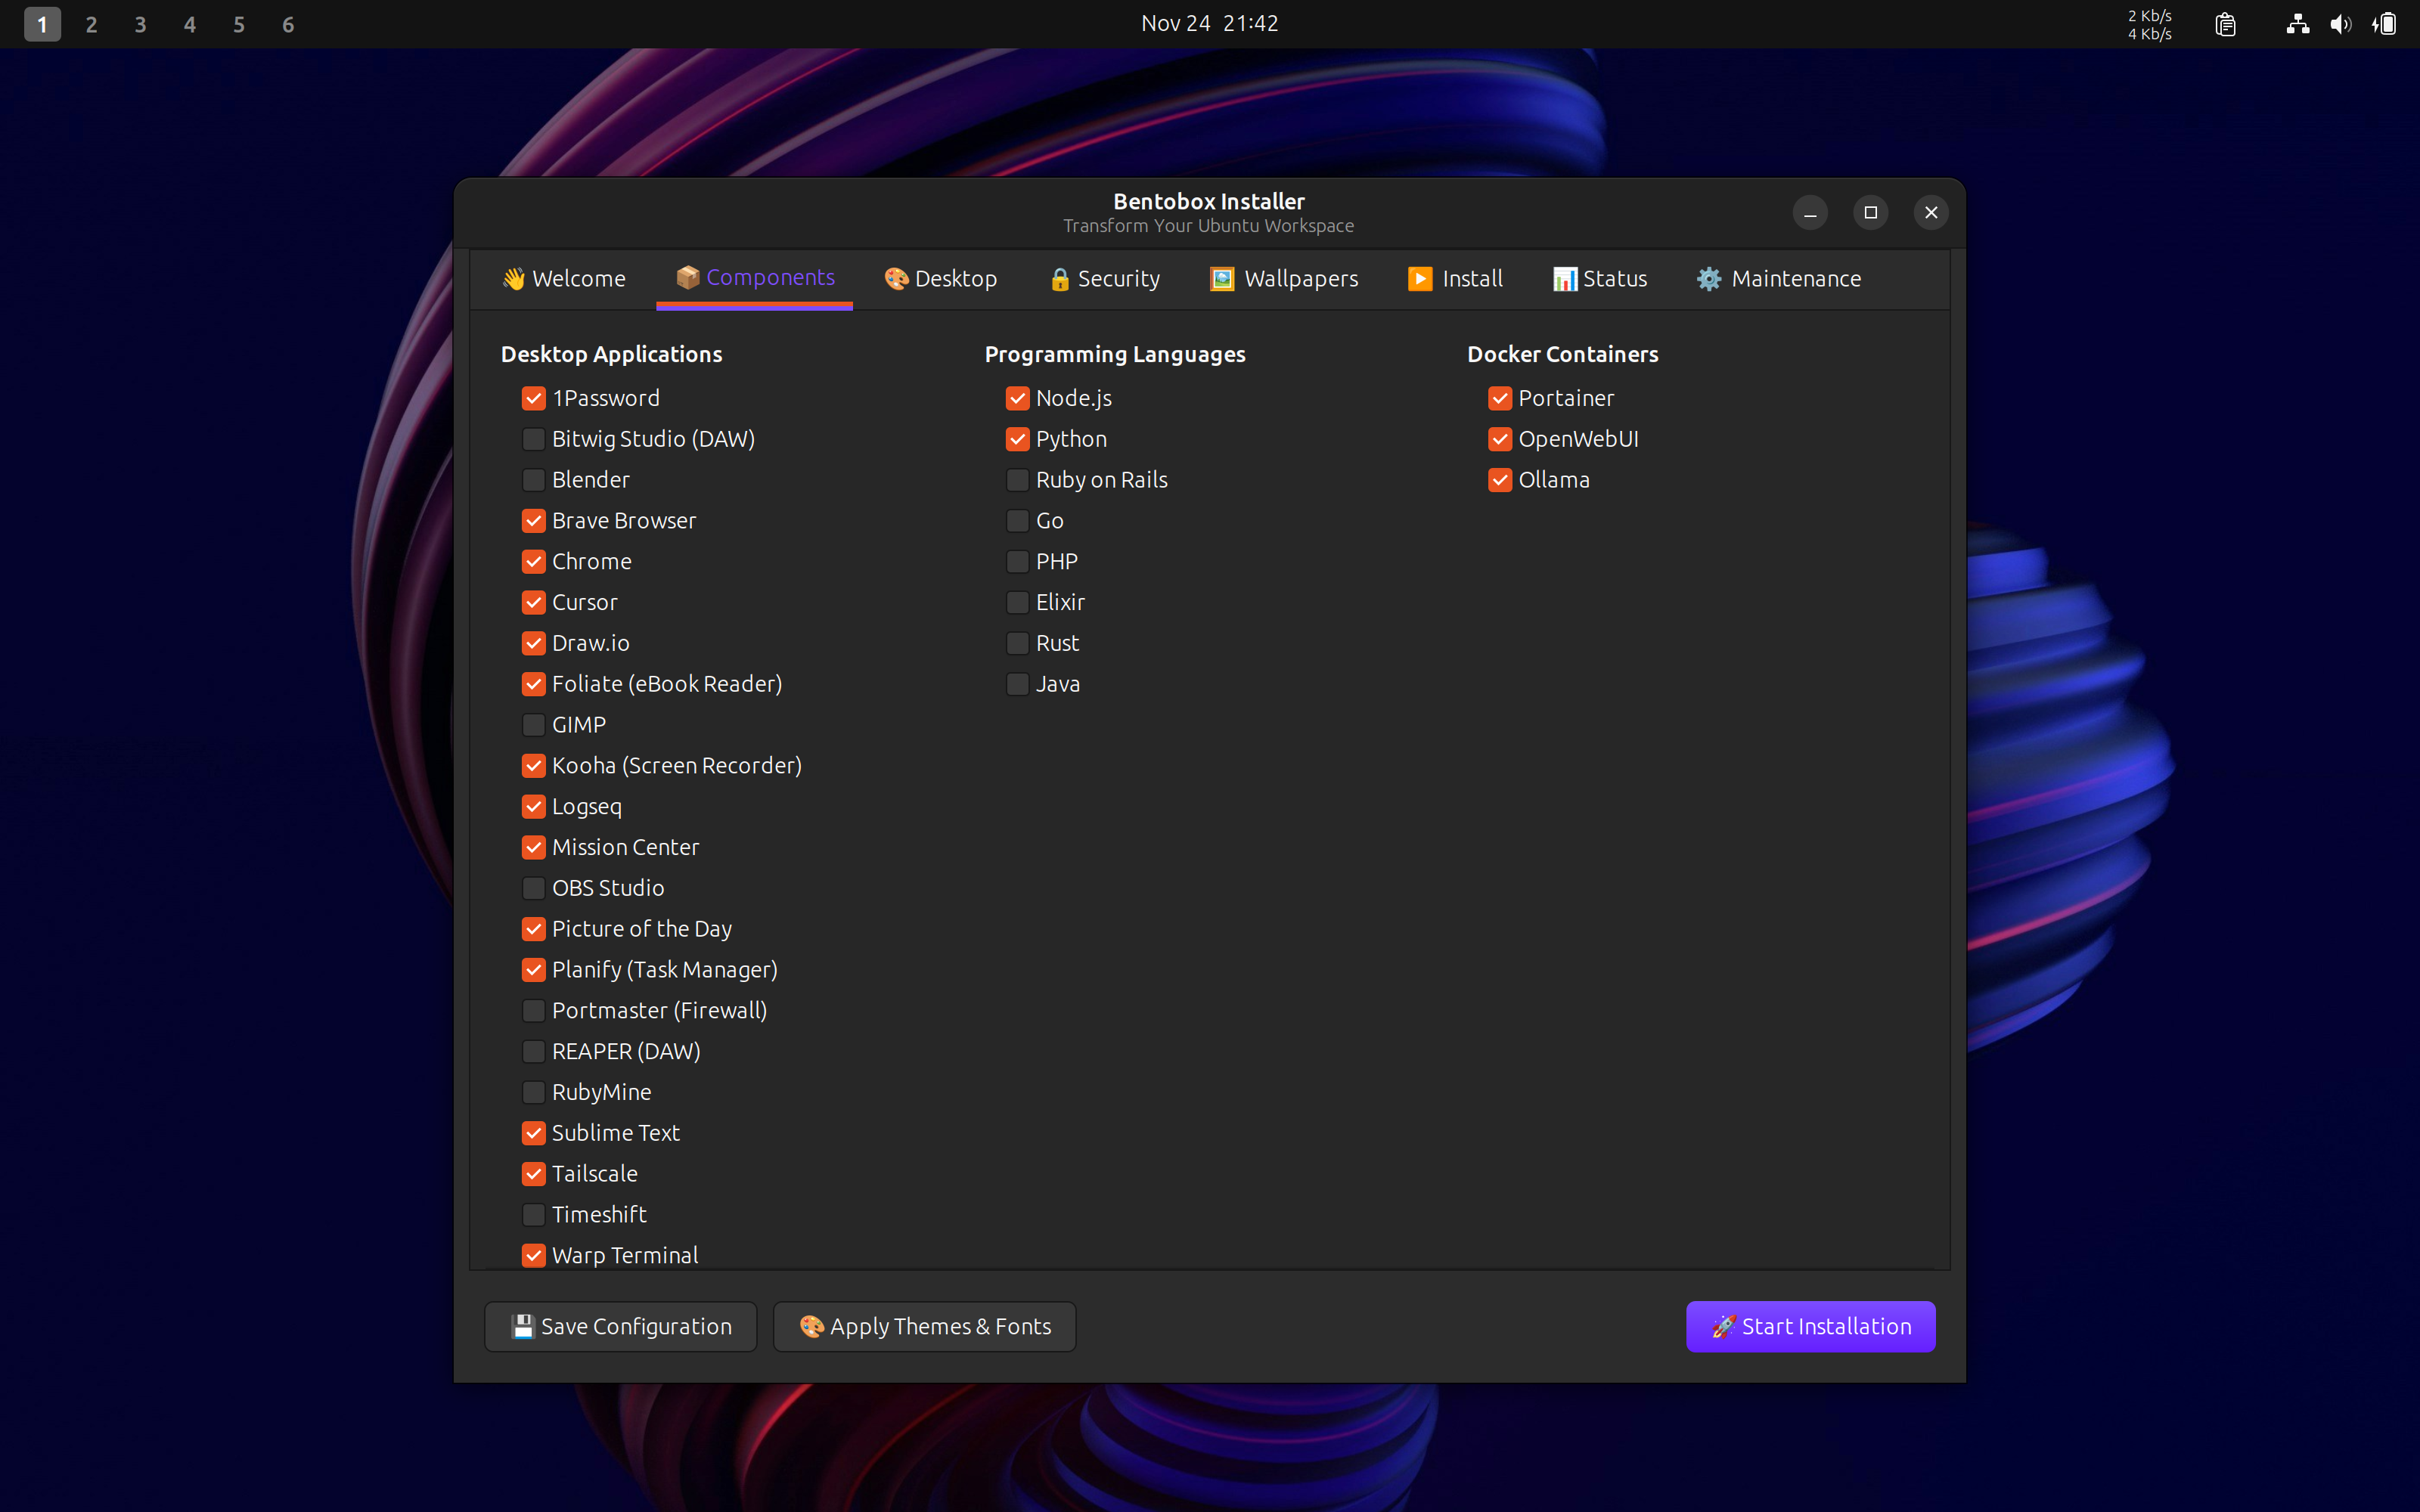This screenshot has height=1512, width=2420.
Task: Click the network tree icon in the top bar
Action: [2297, 24]
